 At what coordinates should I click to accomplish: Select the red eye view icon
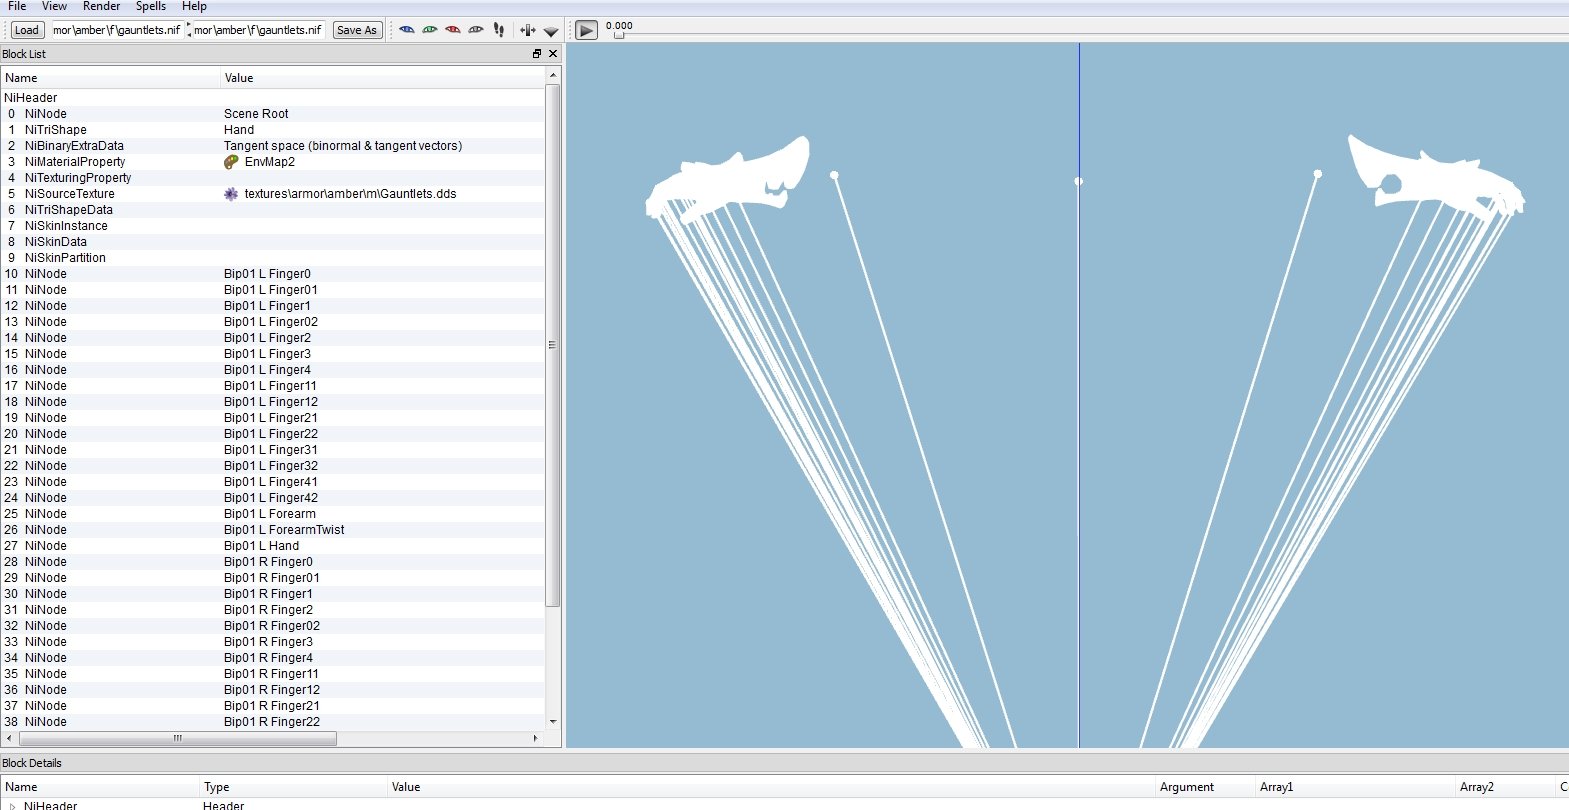coord(453,30)
